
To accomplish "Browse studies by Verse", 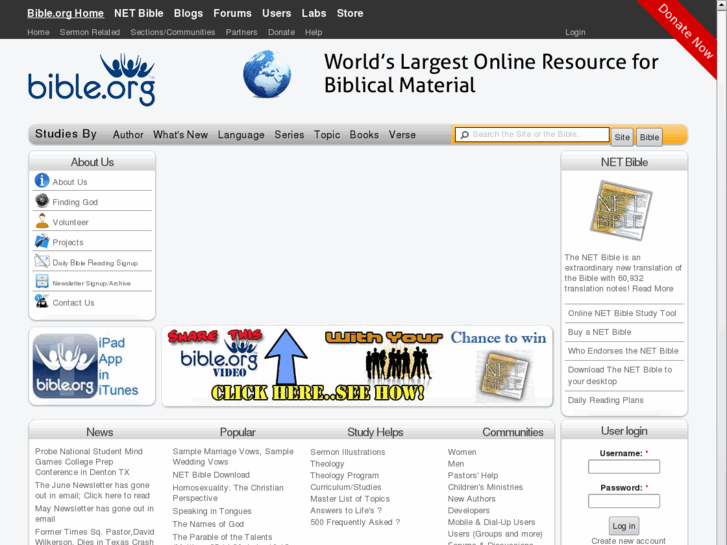I will point(402,135).
